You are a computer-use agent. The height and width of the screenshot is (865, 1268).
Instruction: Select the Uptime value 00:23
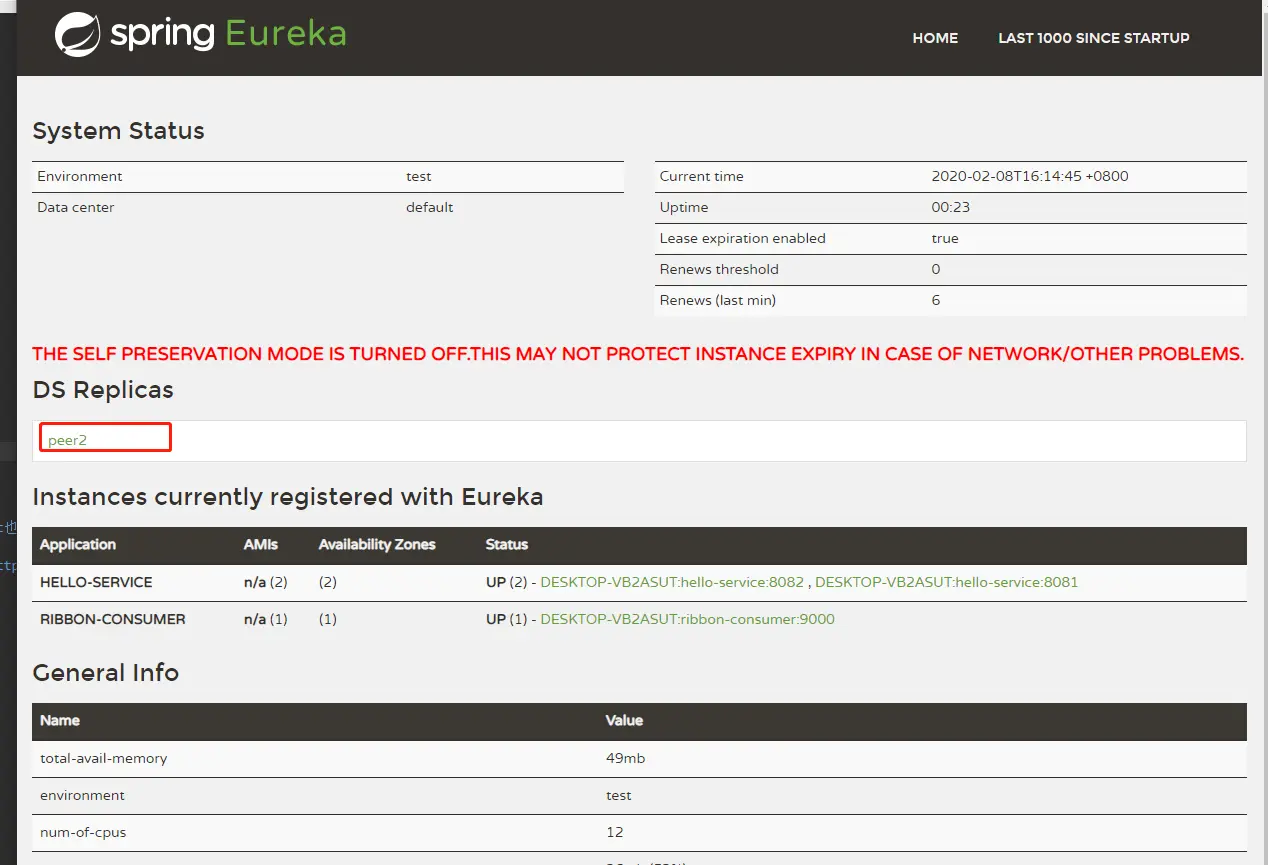click(951, 207)
